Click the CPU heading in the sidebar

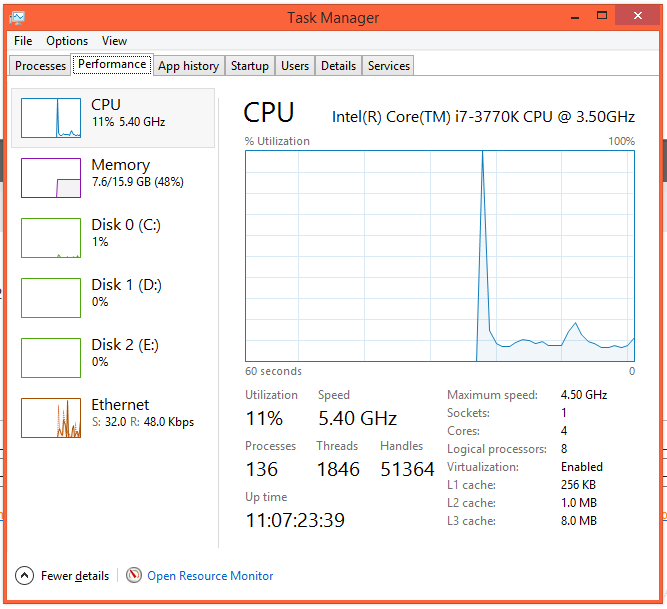pos(106,104)
